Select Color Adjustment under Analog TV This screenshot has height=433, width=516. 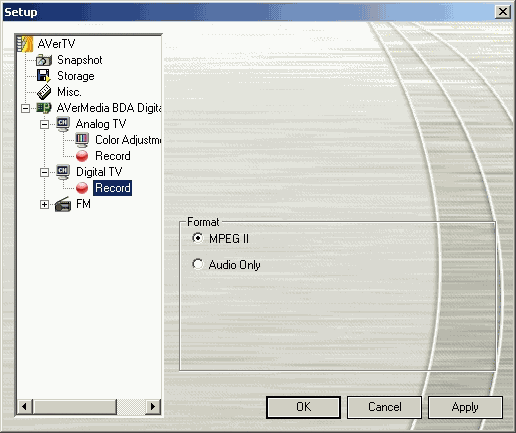128,140
